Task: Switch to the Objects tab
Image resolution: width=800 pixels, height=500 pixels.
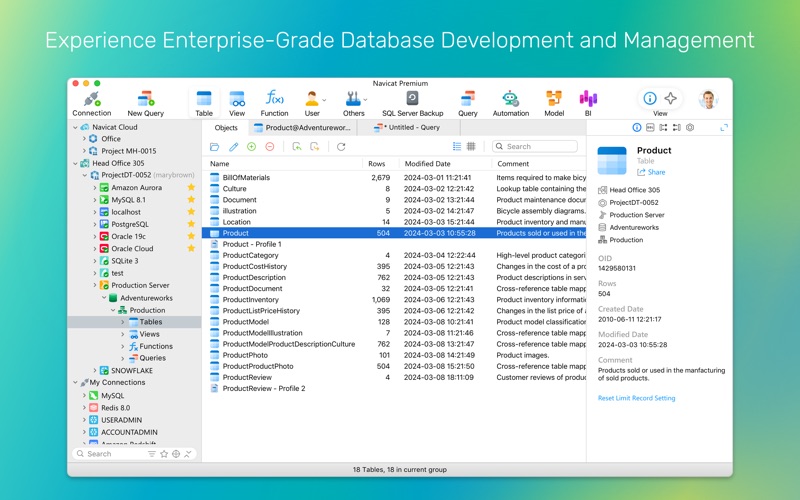Action: [x=226, y=128]
